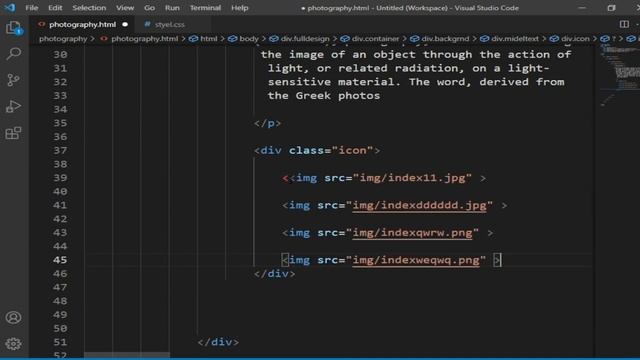The width and height of the screenshot is (640, 360).
Task: Click the VS Code logo icon
Action: [10, 7]
